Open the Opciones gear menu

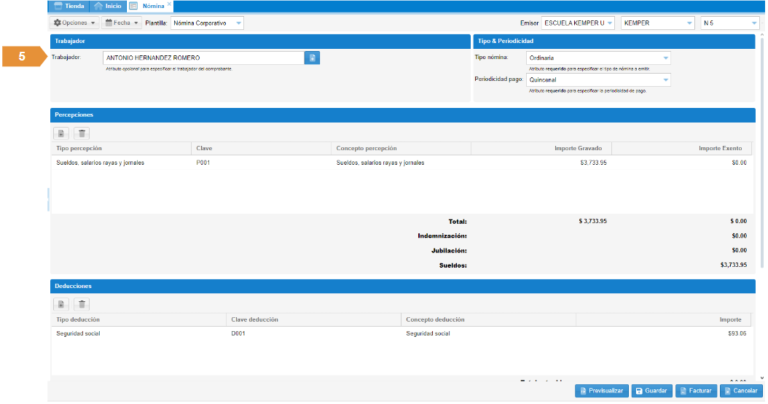[74, 22]
